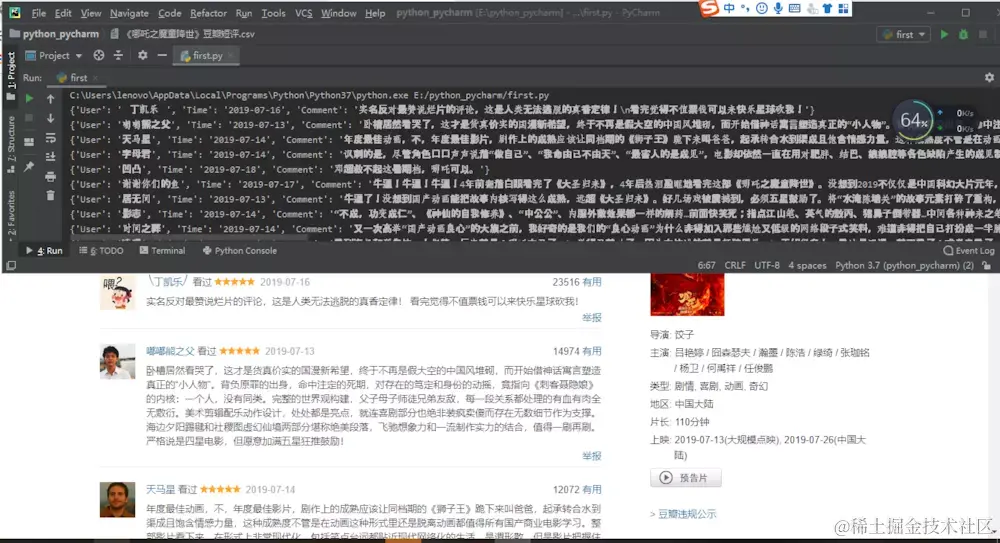The image size is (1000, 543).
Task: Open the VCS menu
Action: (304, 13)
